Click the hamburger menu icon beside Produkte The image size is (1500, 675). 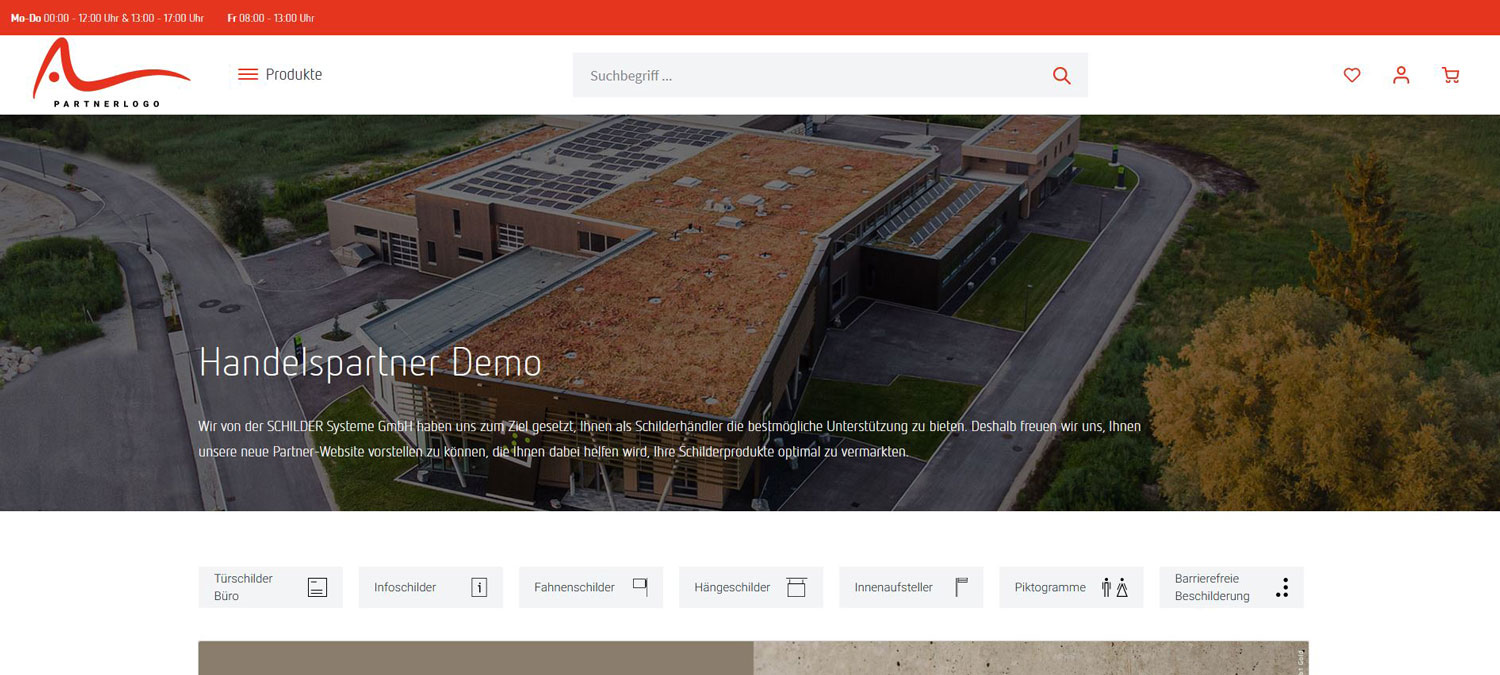click(x=248, y=74)
